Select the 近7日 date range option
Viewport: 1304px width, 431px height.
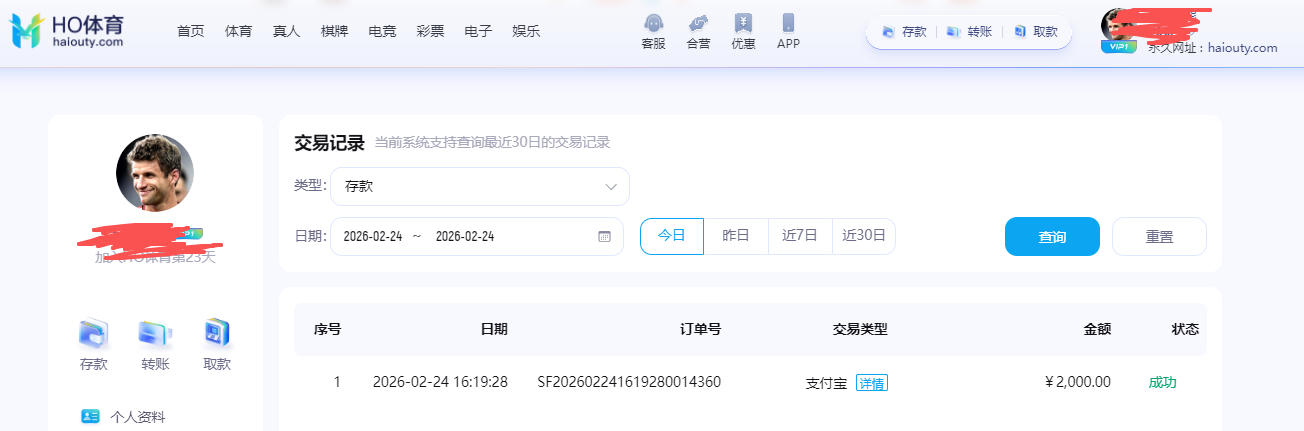[x=800, y=236]
